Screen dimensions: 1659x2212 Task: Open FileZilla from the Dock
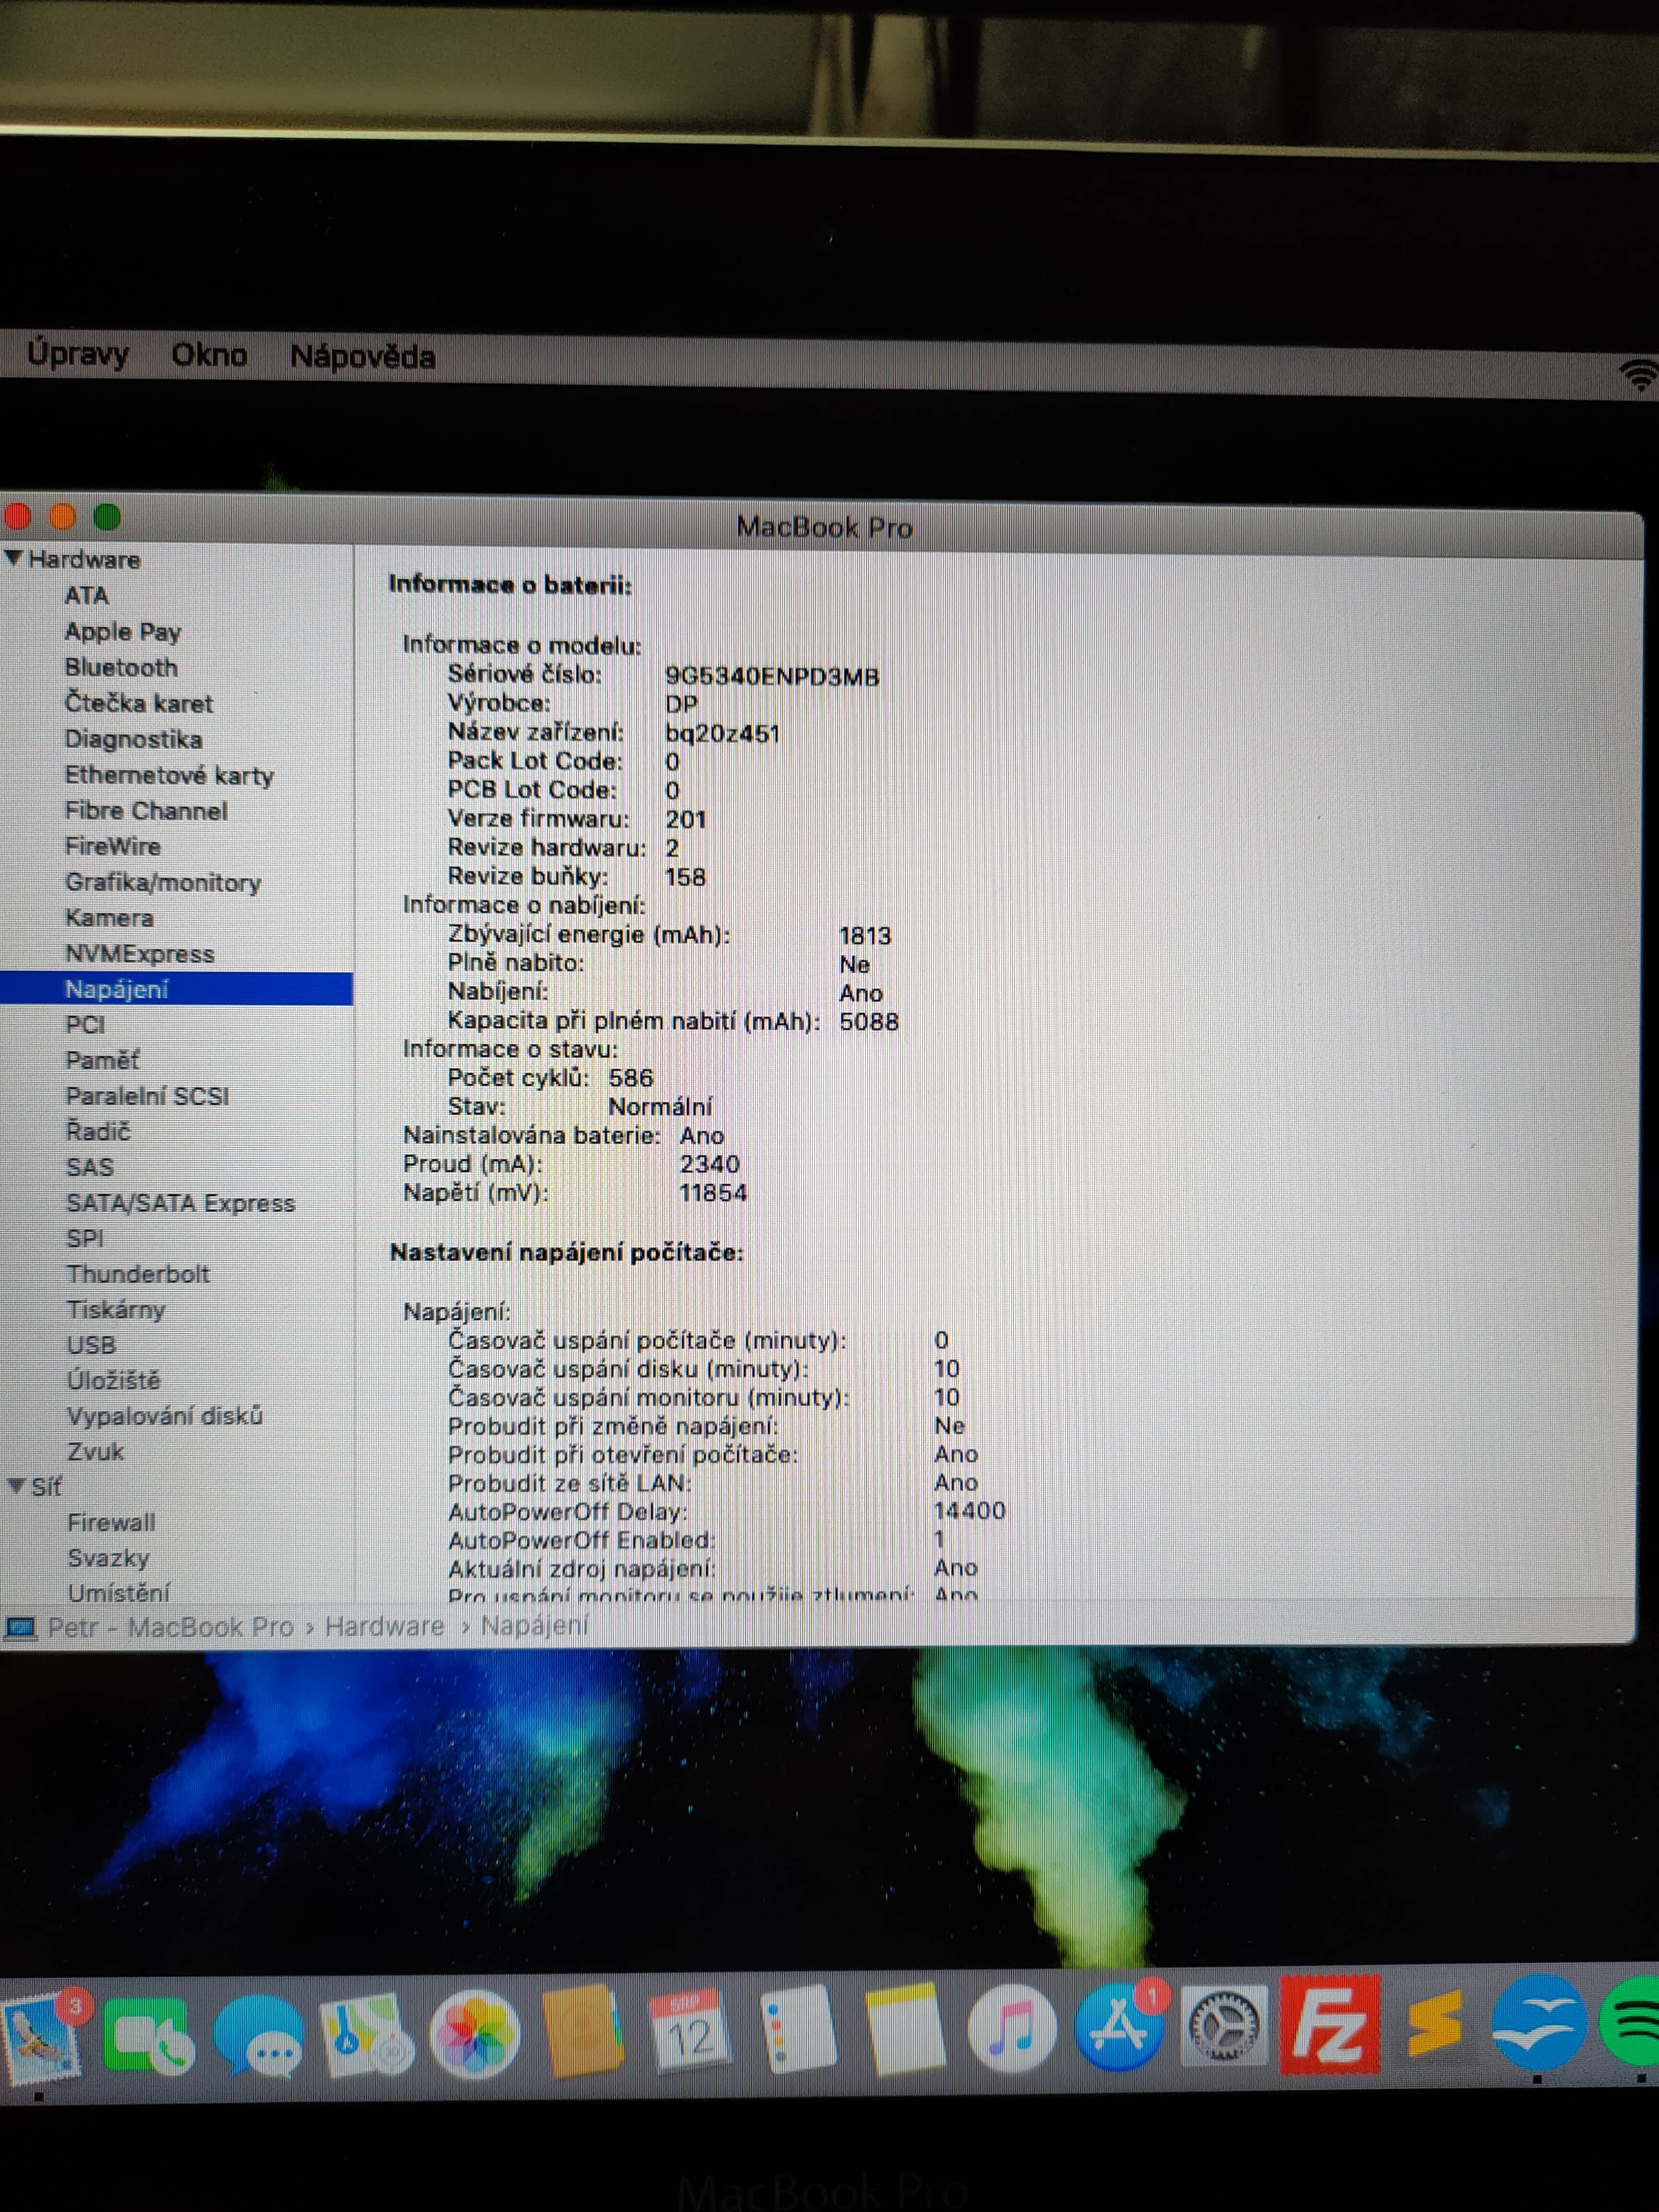[x=1329, y=2025]
